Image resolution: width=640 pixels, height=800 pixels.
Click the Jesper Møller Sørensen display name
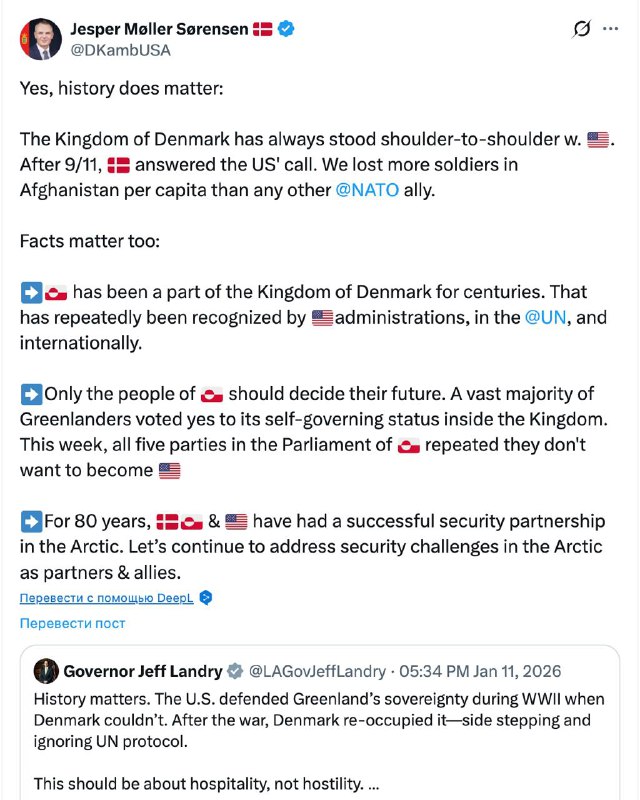click(159, 29)
